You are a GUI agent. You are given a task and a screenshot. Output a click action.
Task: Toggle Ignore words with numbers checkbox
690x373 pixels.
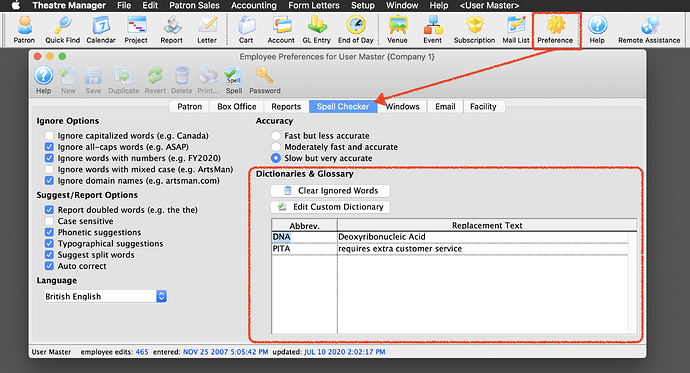click(x=49, y=158)
